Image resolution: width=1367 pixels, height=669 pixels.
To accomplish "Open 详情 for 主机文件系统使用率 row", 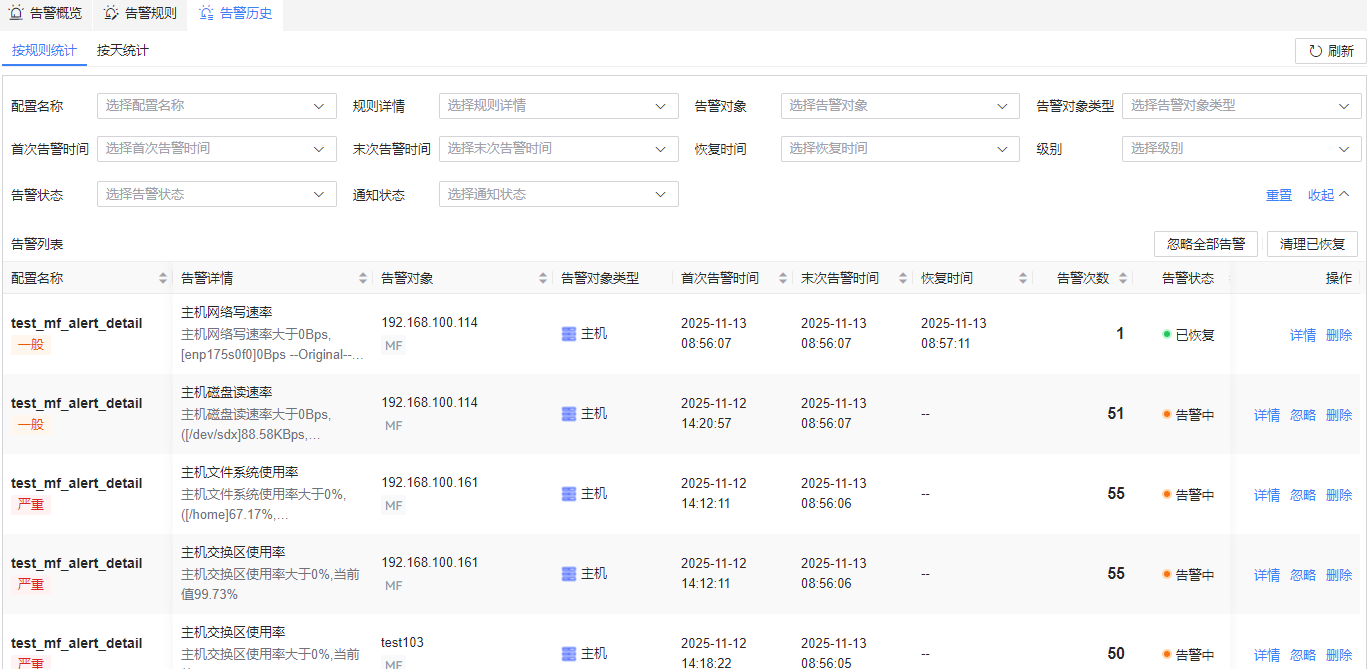I will tap(1267, 495).
